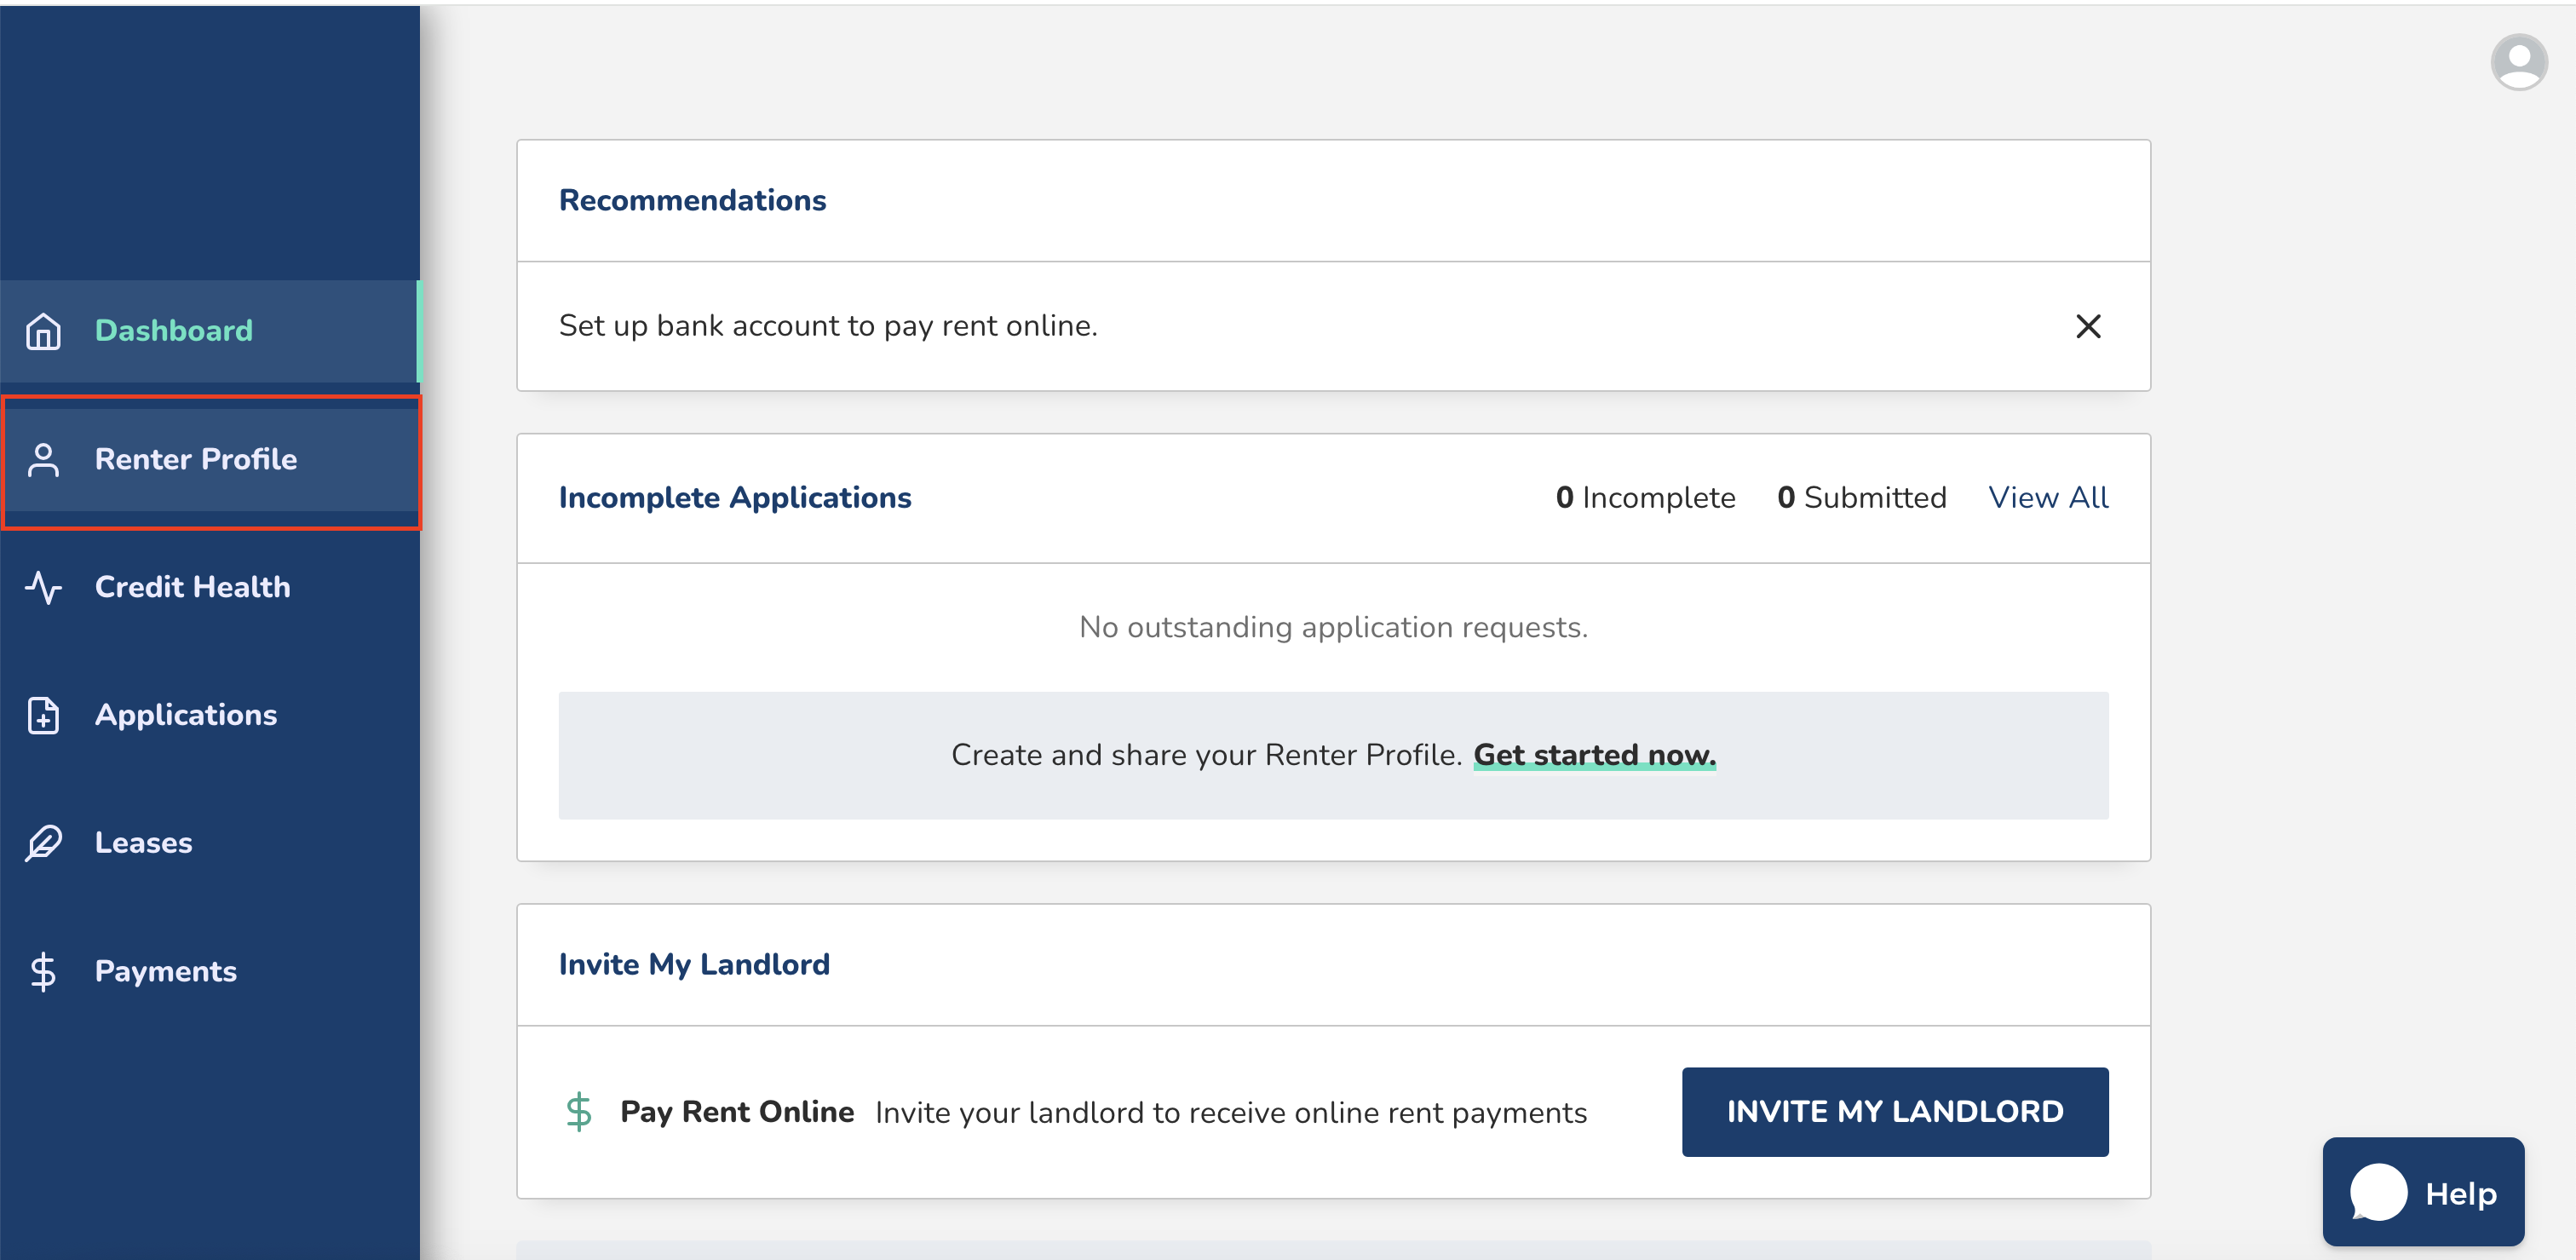The image size is (2576, 1260).
Task: Click the Incomplete Applications heading
Action: pyautogui.click(x=735, y=498)
